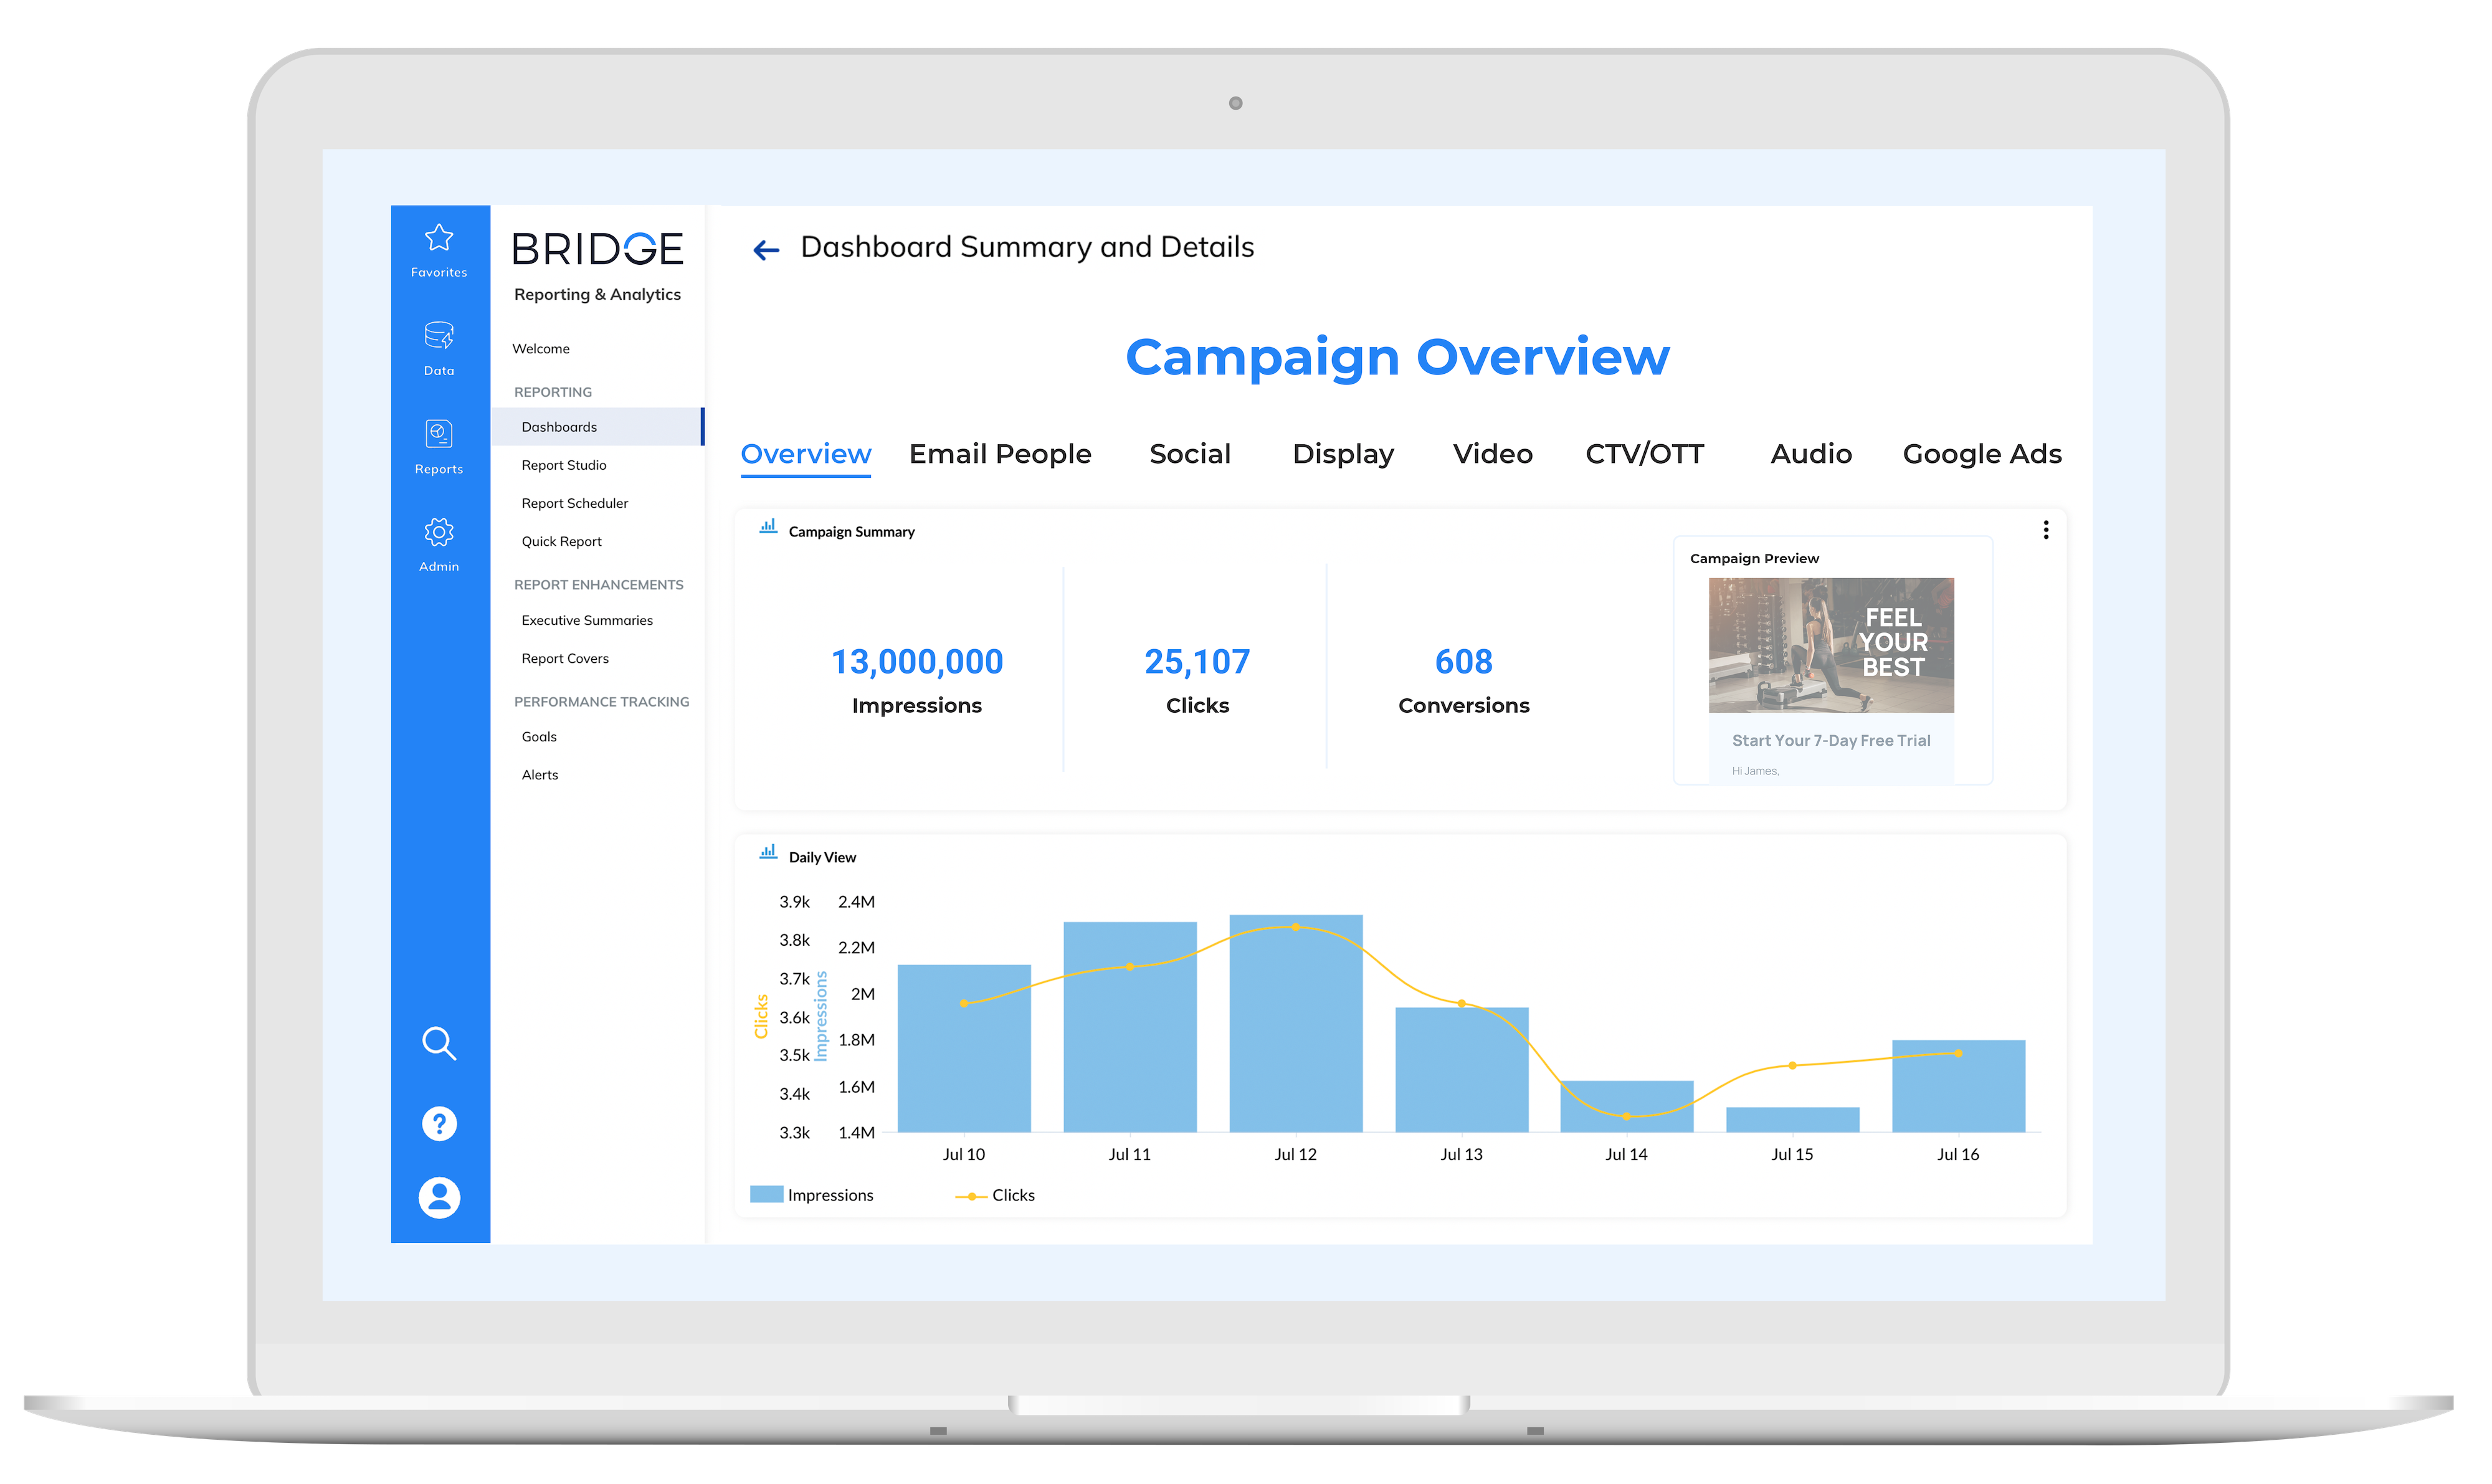Screen dimensions: 2492x1484
Task: Click the Data database icon
Action: tap(439, 336)
